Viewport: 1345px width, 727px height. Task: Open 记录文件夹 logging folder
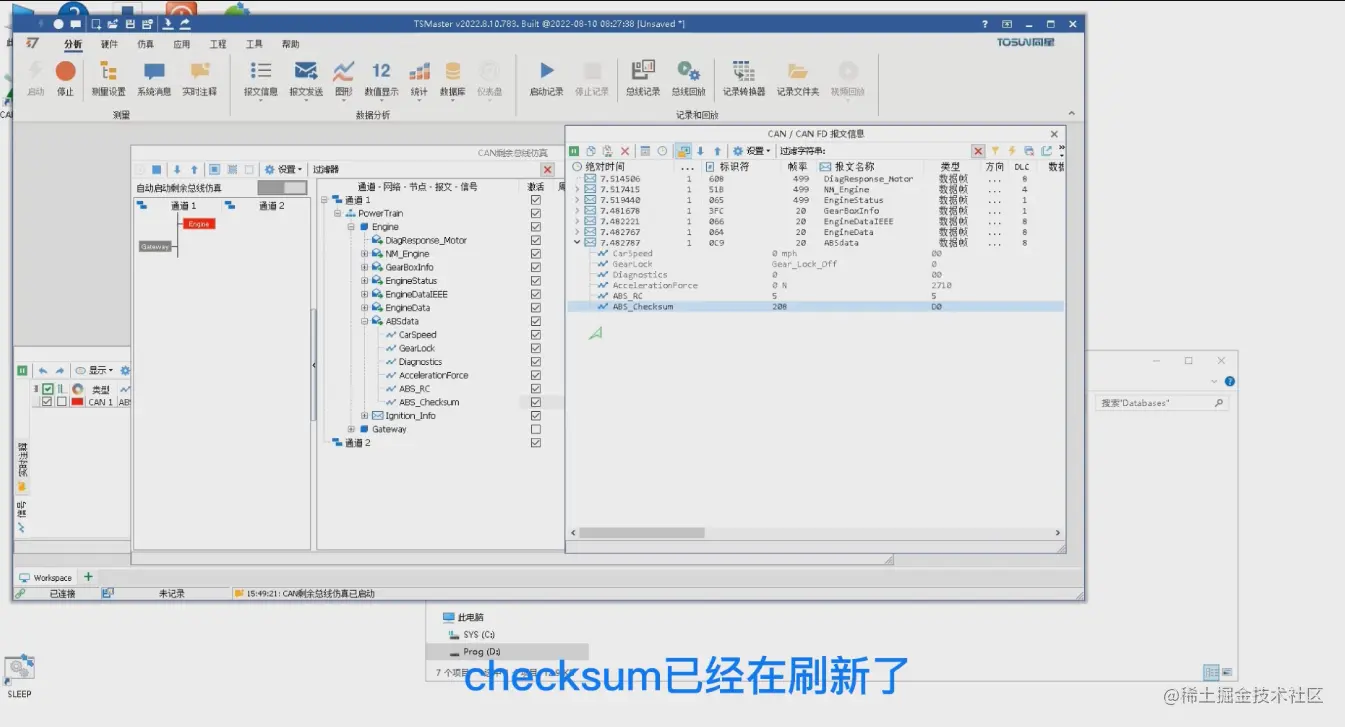pos(798,77)
